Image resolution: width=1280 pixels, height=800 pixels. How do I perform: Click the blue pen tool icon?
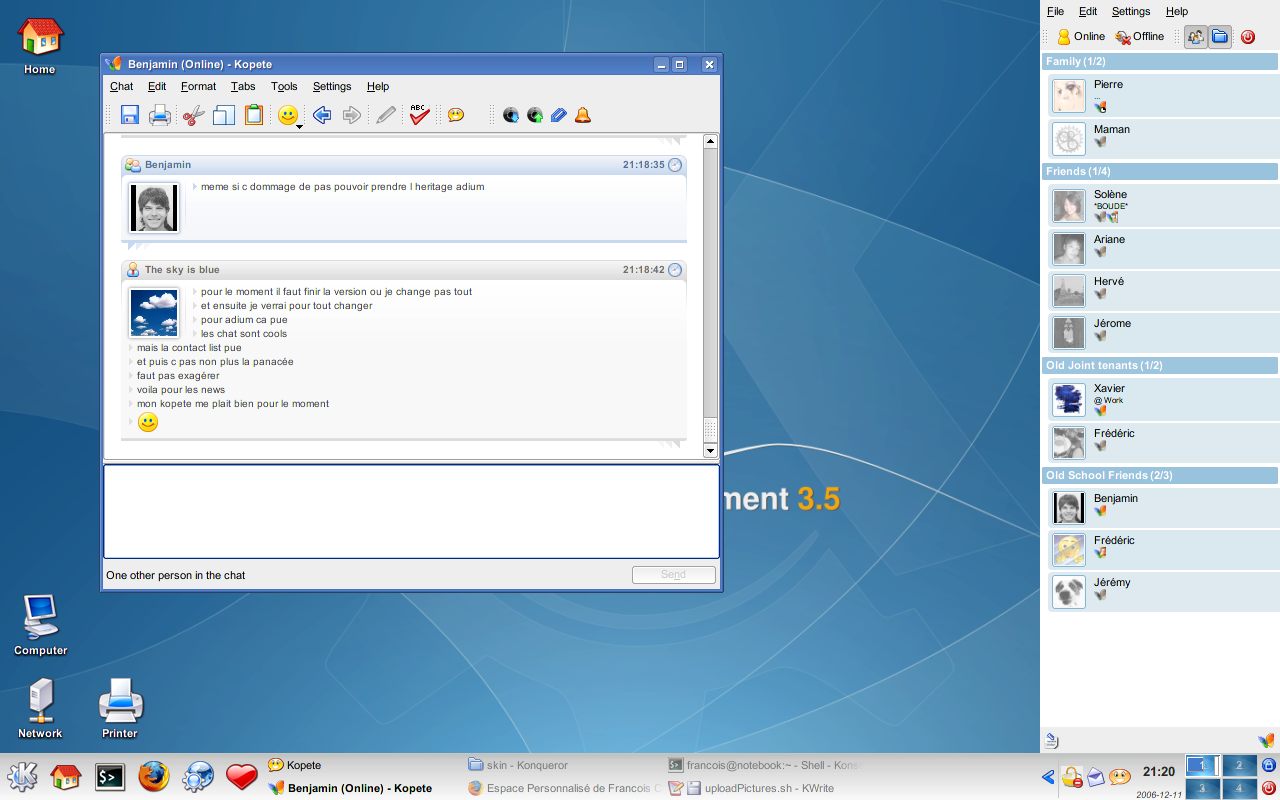559,115
